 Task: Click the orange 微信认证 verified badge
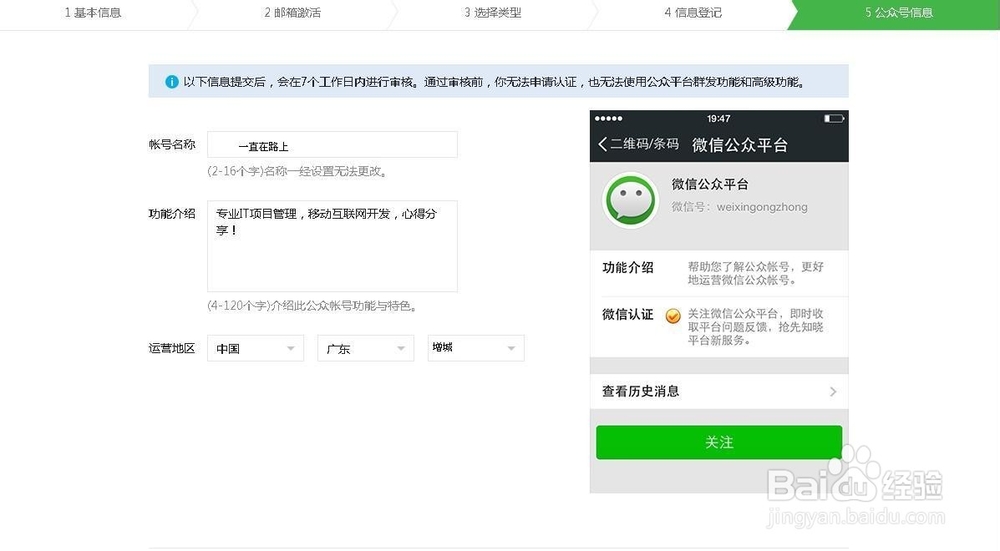coord(673,316)
